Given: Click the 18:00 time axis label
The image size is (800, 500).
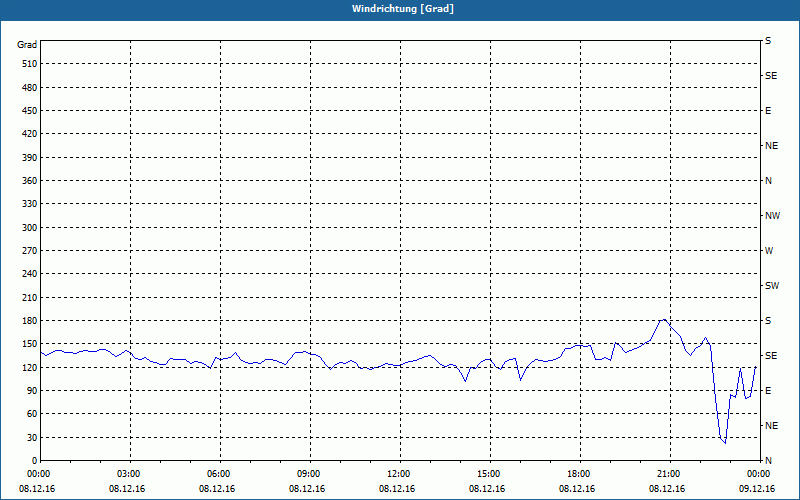Looking at the screenshot, I should point(578,474).
